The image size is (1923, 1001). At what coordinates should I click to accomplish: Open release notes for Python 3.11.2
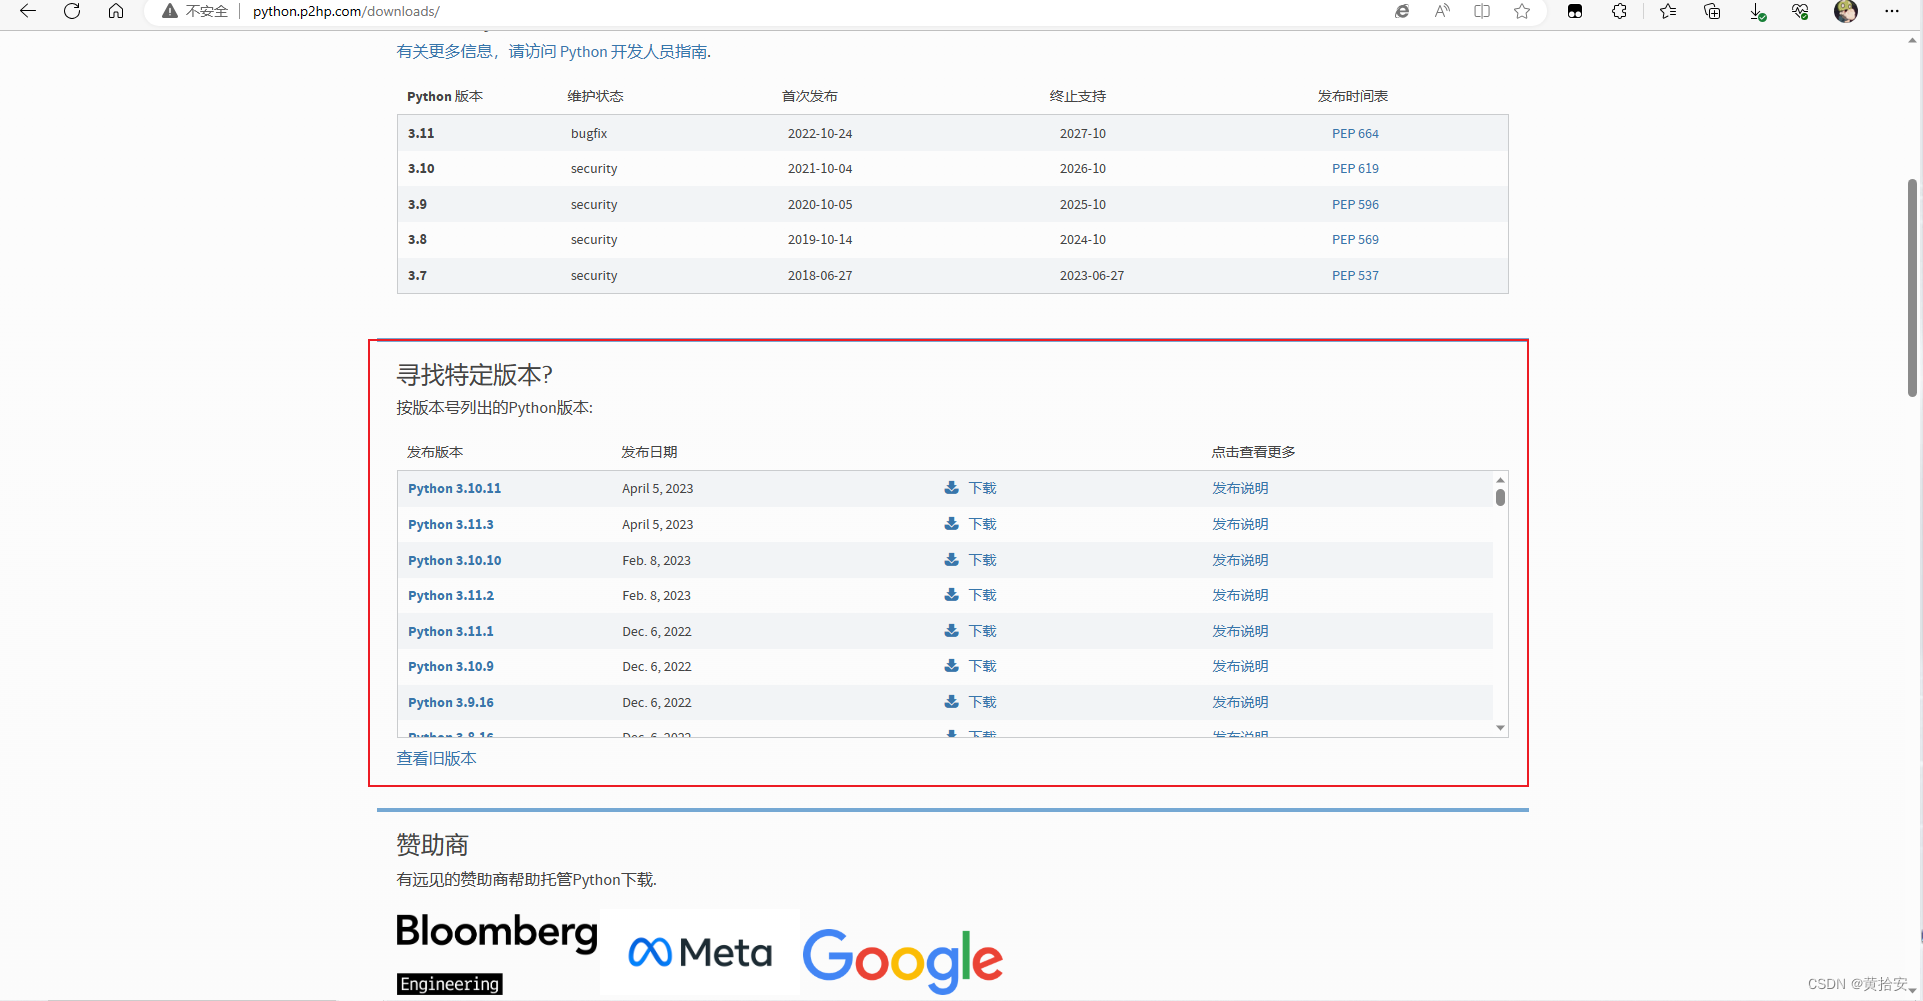(1240, 595)
